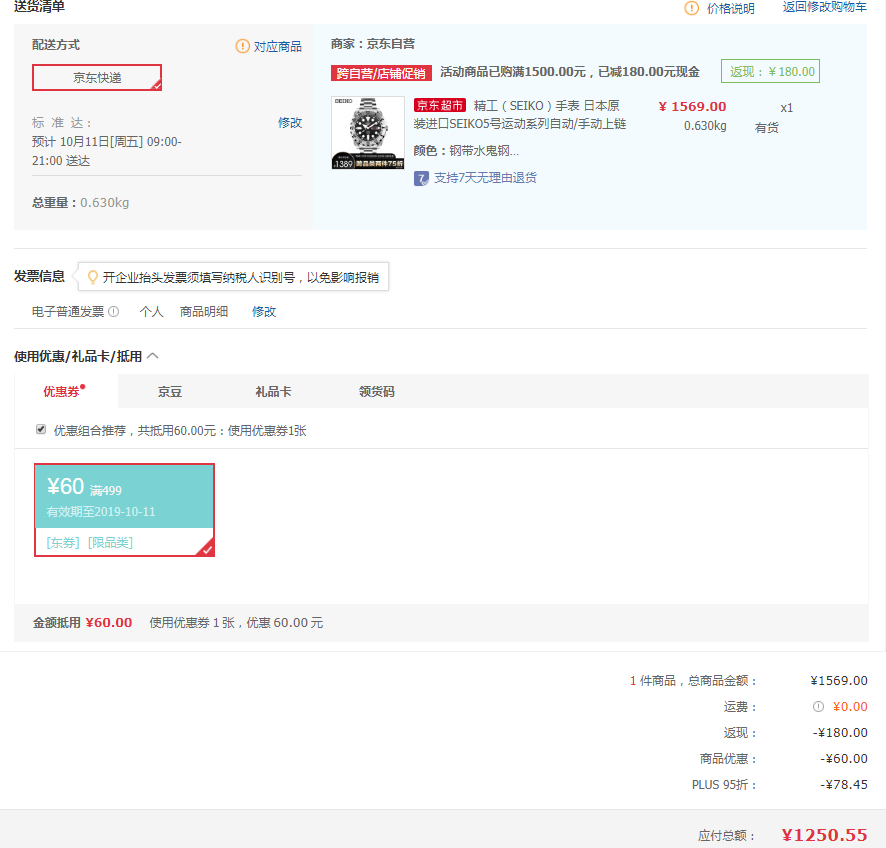Click the PLUS 95折 discount -¥78.45
The image size is (886, 848).
pyautogui.click(x=844, y=784)
